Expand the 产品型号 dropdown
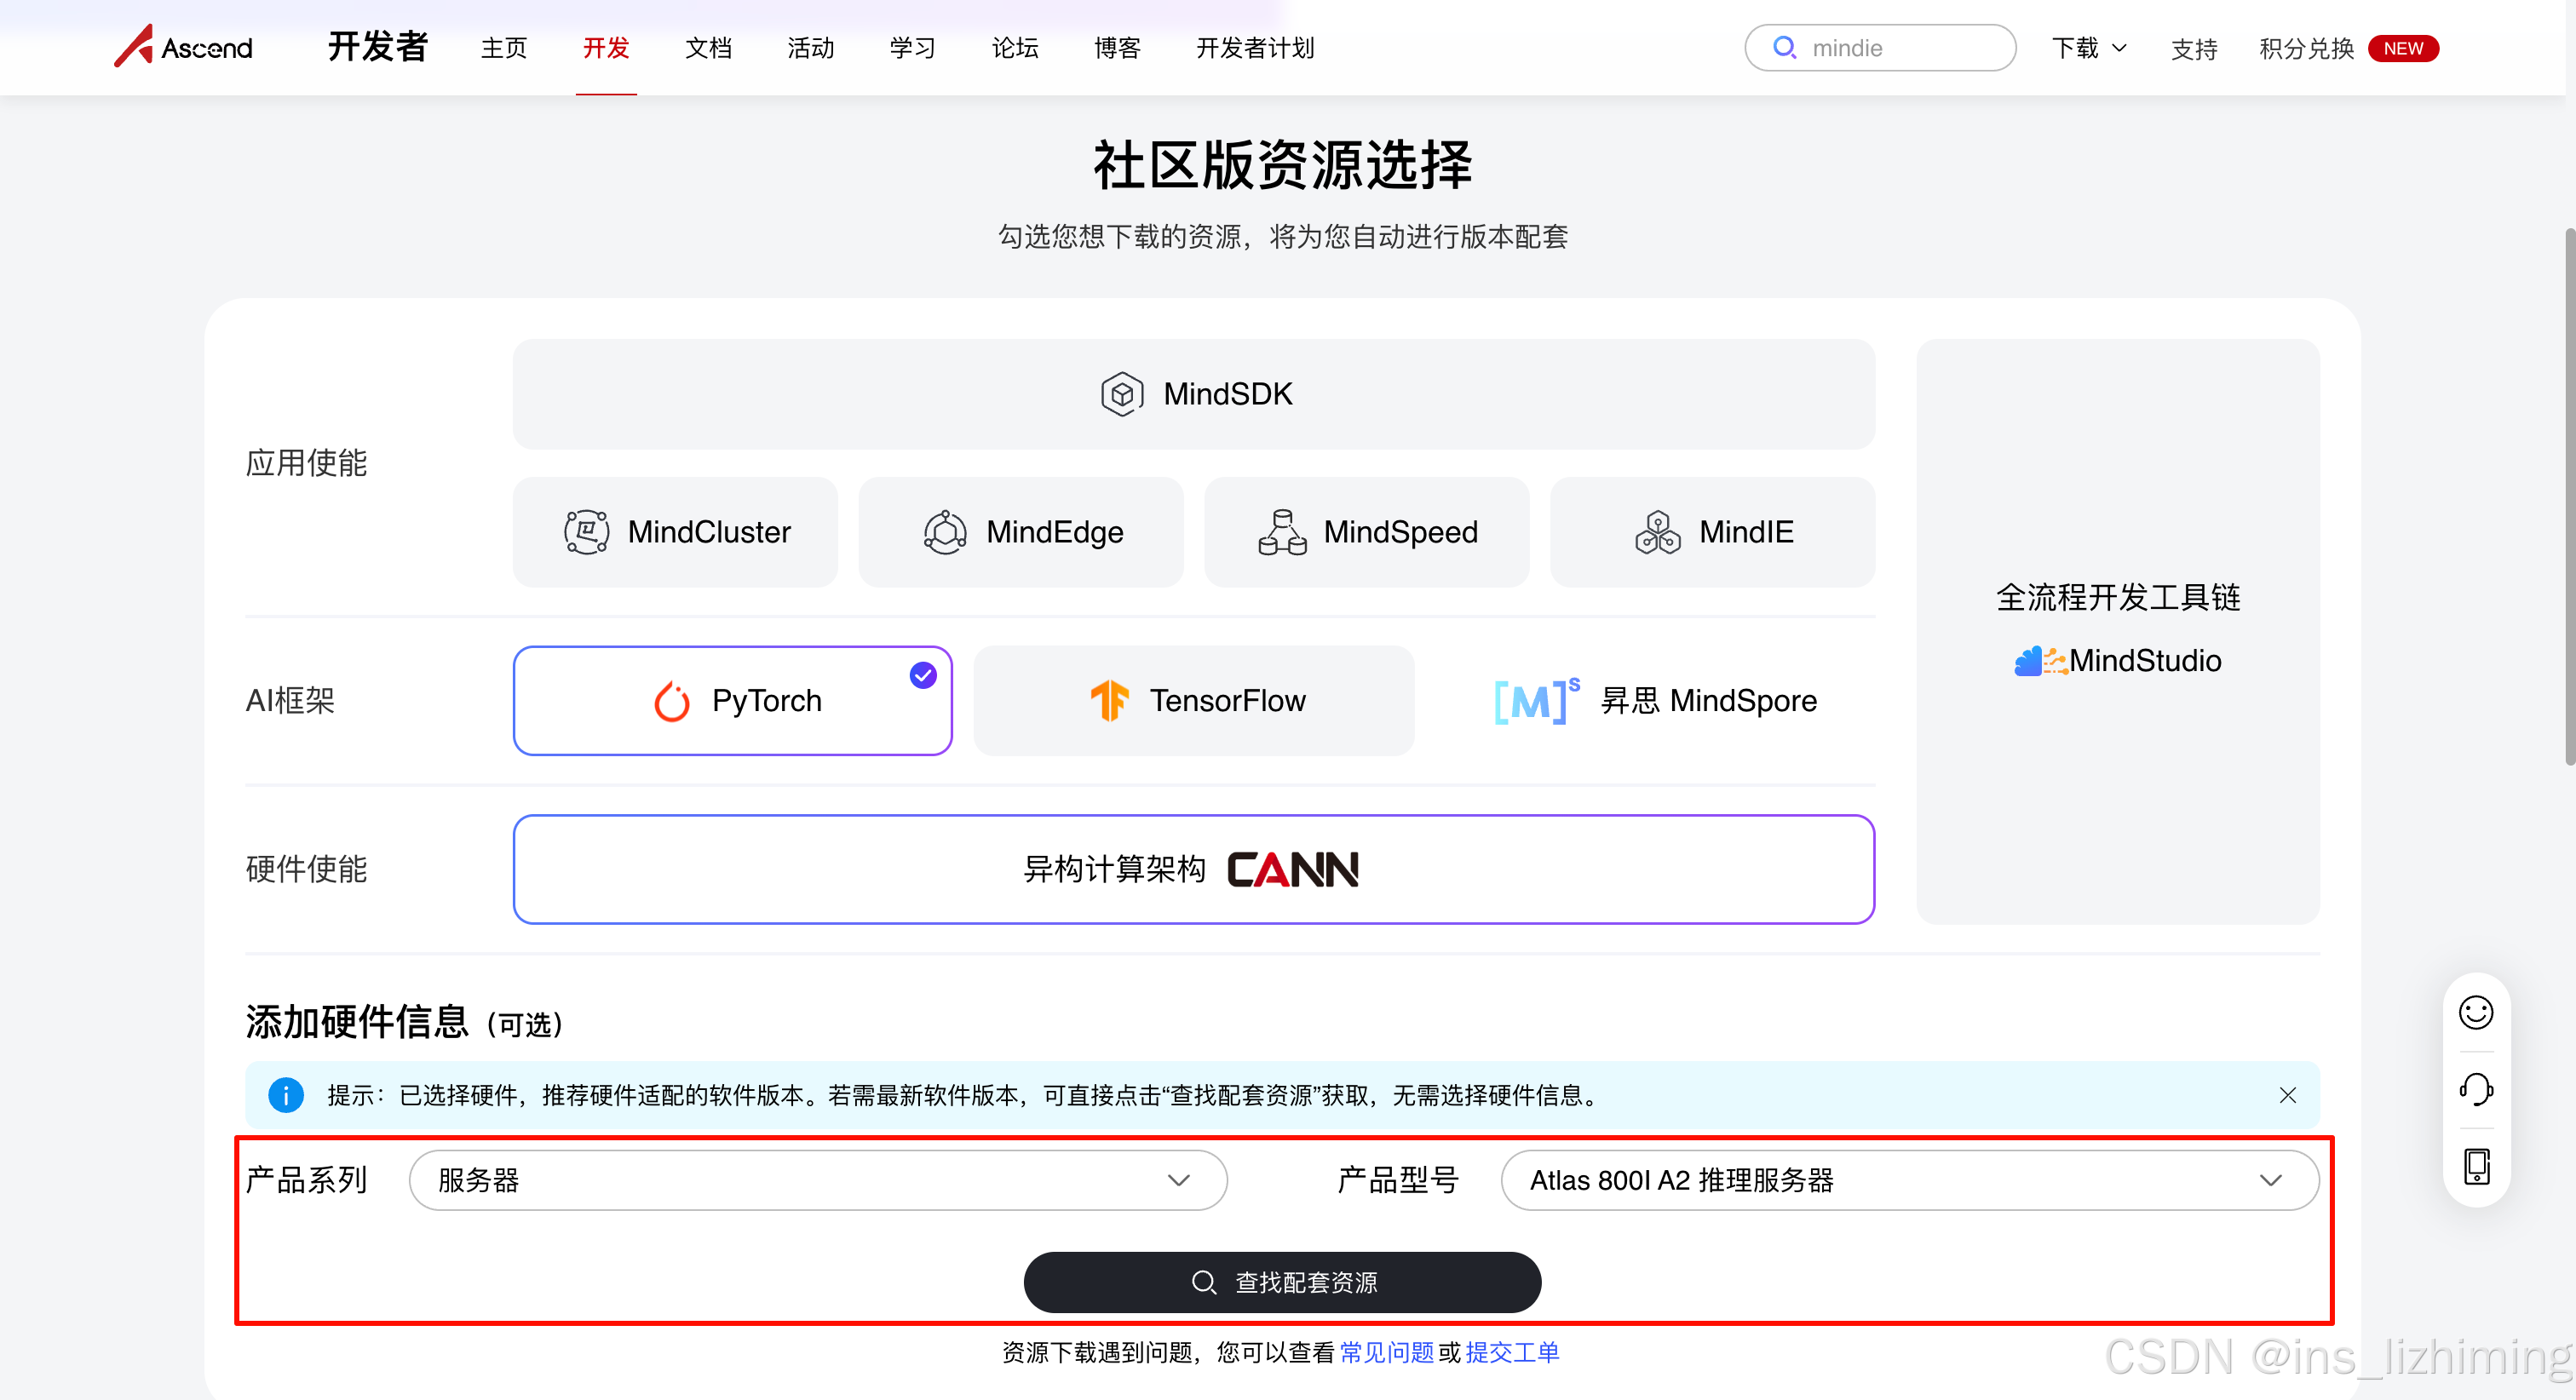This screenshot has width=2576, height=1400. coord(1908,1180)
